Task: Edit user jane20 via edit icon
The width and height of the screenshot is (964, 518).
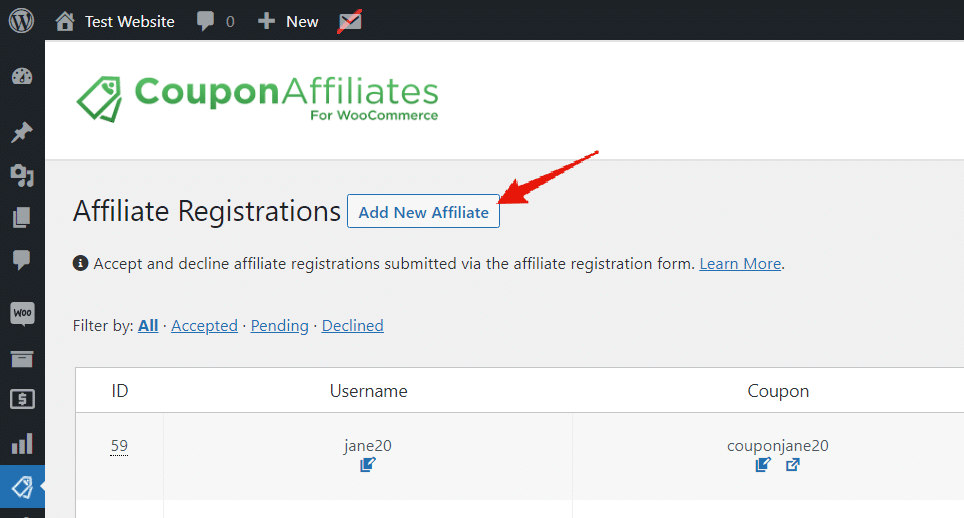Action: (368, 465)
